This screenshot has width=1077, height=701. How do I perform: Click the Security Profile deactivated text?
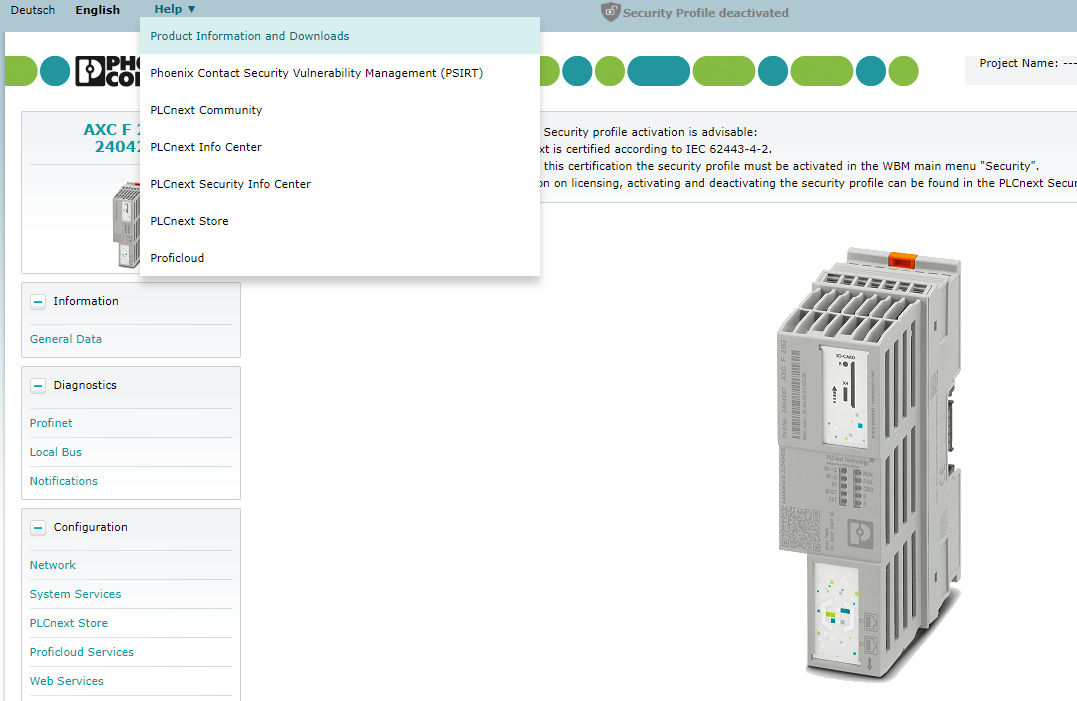click(x=705, y=12)
